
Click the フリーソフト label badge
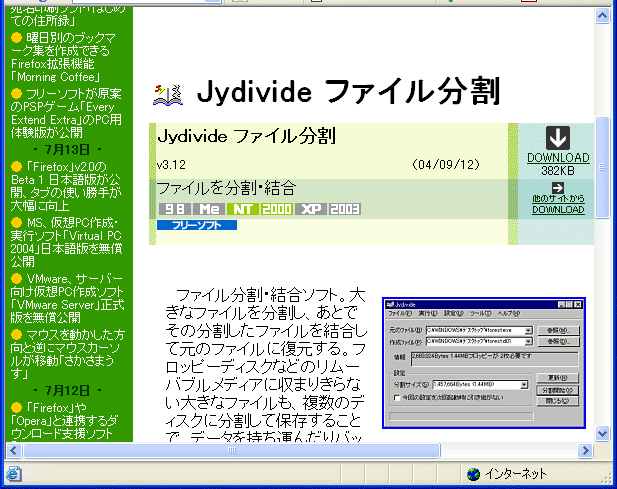pos(197,225)
